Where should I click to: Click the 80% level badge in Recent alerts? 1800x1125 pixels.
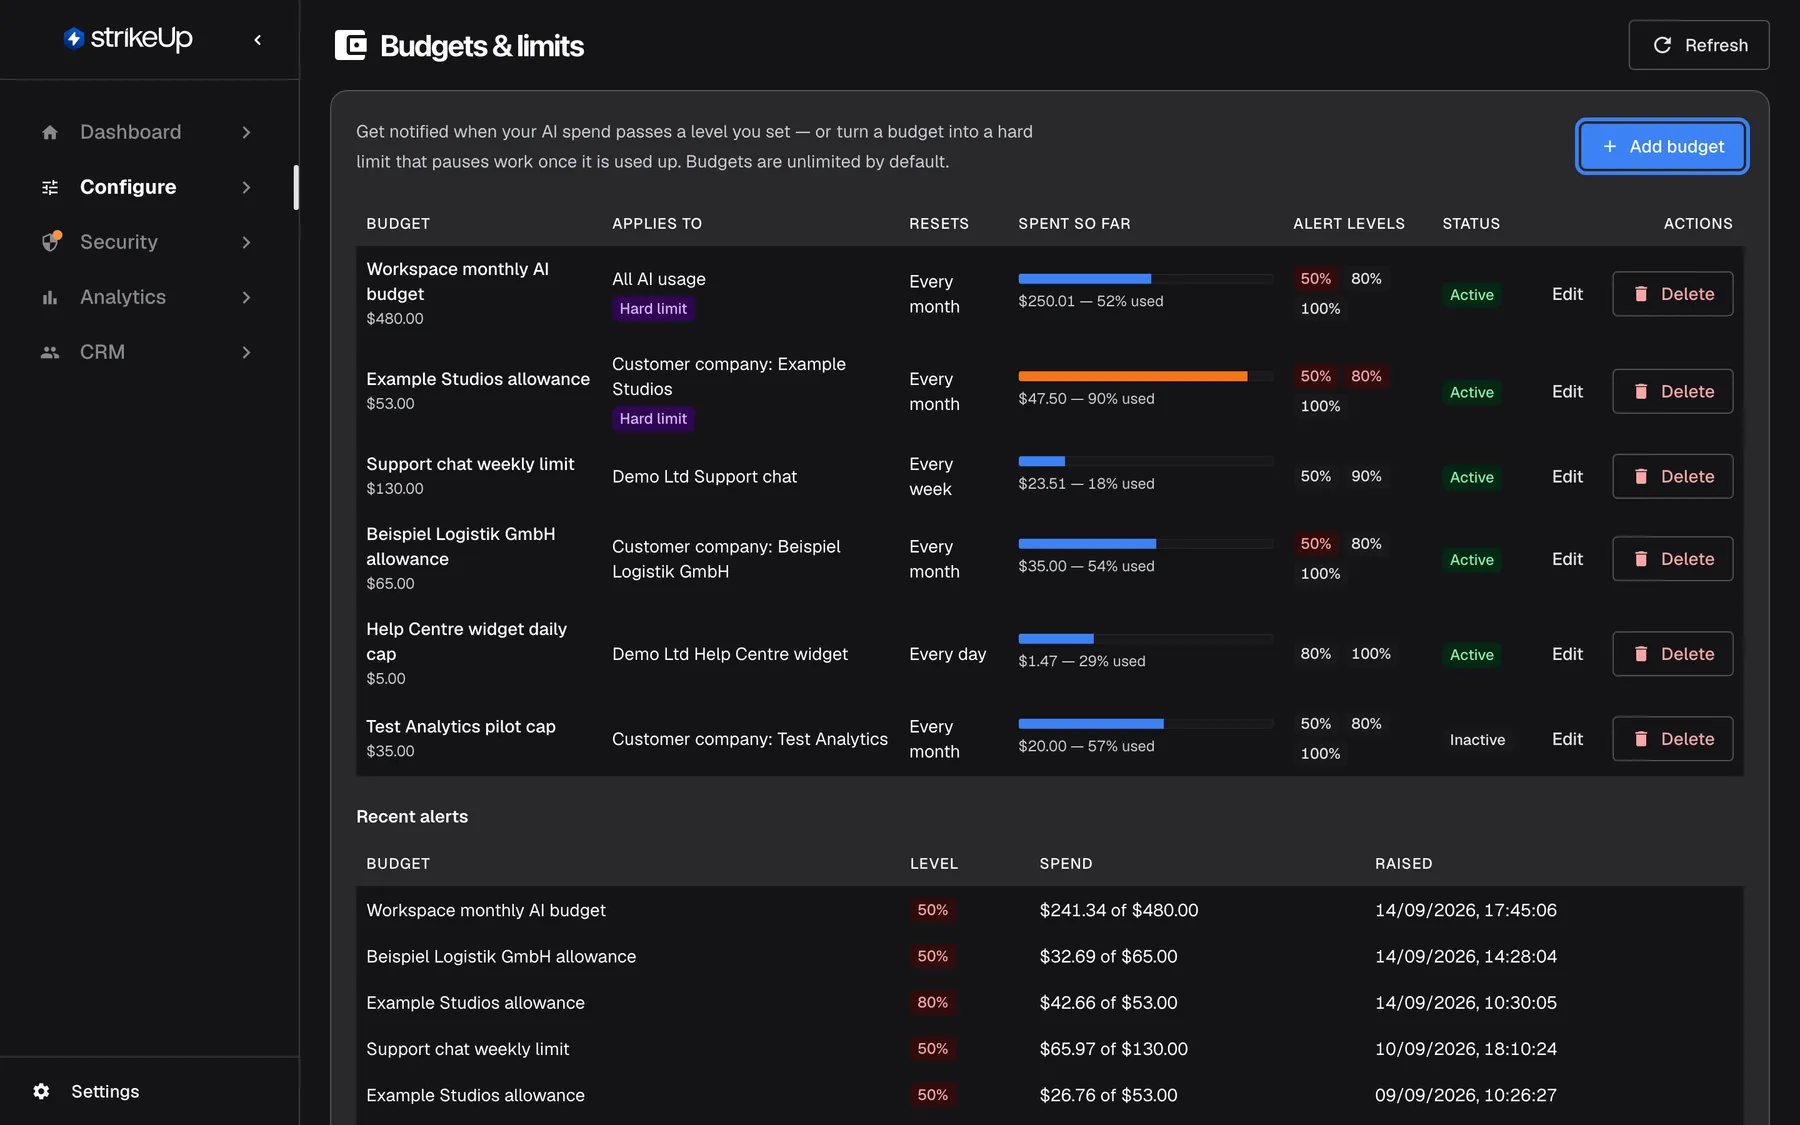932,1003
